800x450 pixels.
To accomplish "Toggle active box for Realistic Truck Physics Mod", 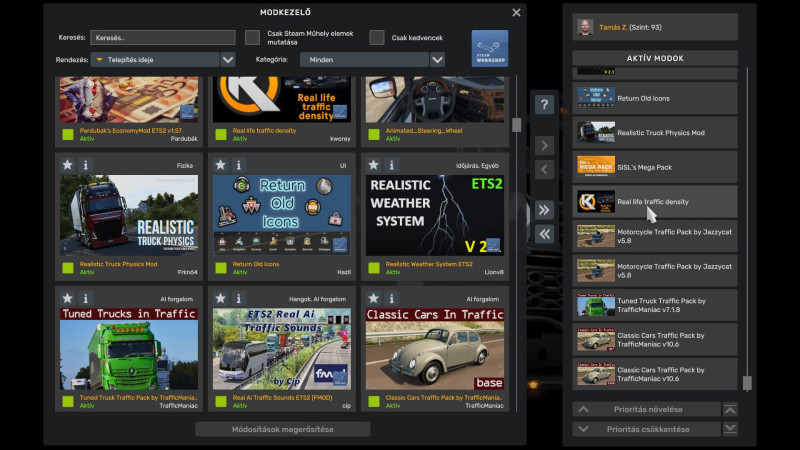I will pos(68,268).
